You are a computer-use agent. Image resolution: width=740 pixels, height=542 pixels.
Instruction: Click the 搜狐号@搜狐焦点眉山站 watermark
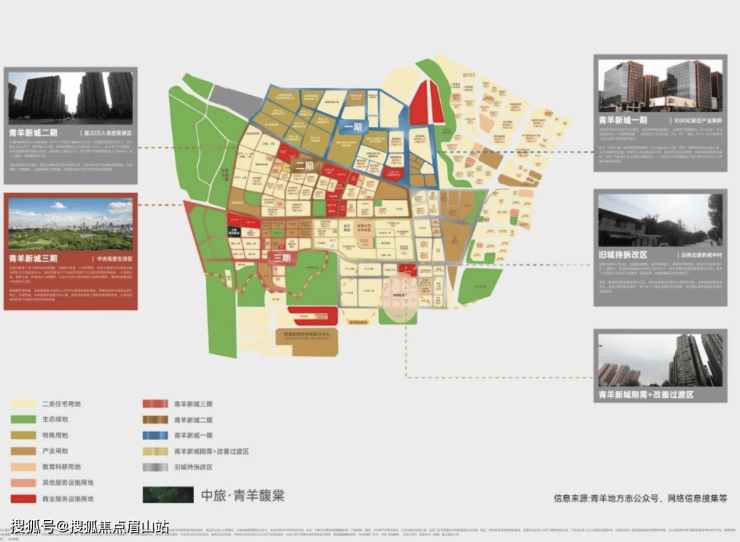click(90, 526)
